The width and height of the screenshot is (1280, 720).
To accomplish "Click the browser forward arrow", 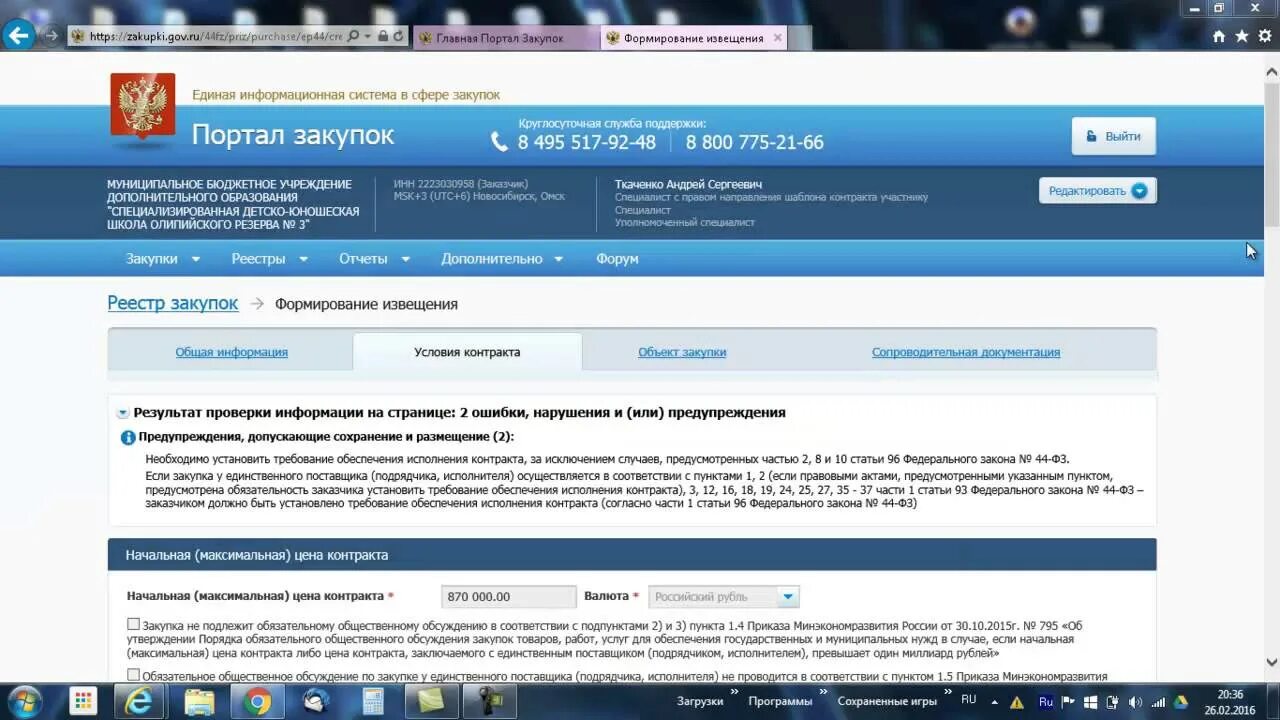I will click(x=51, y=36).
